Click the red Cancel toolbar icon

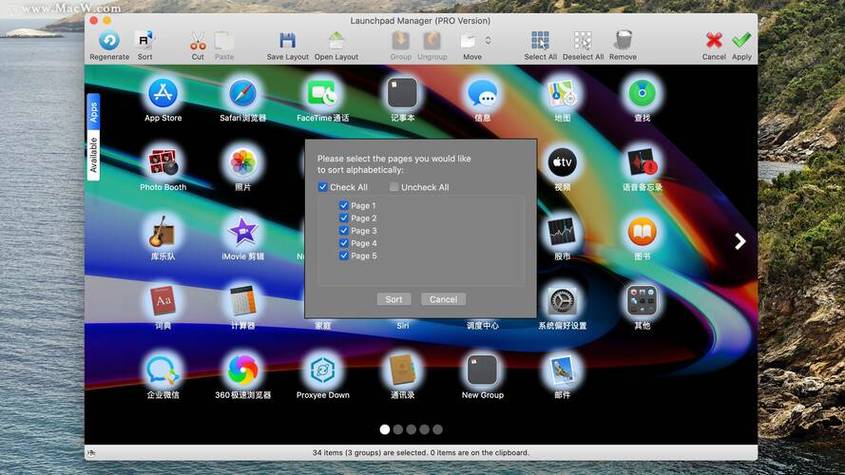click(714, 41)
